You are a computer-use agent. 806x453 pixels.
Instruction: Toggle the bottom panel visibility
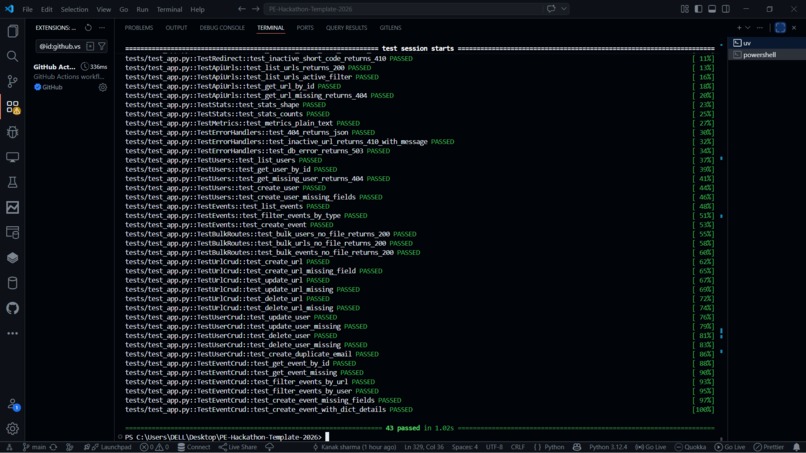(x=712, y=9)
